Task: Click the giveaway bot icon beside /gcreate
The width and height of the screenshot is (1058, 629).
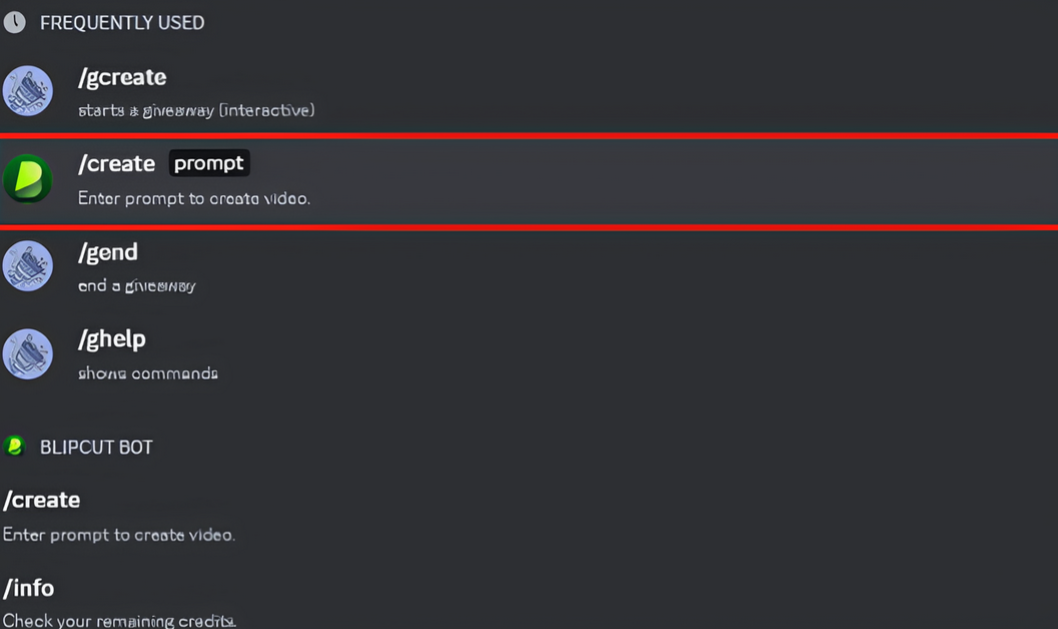Action: coord(27,90)
